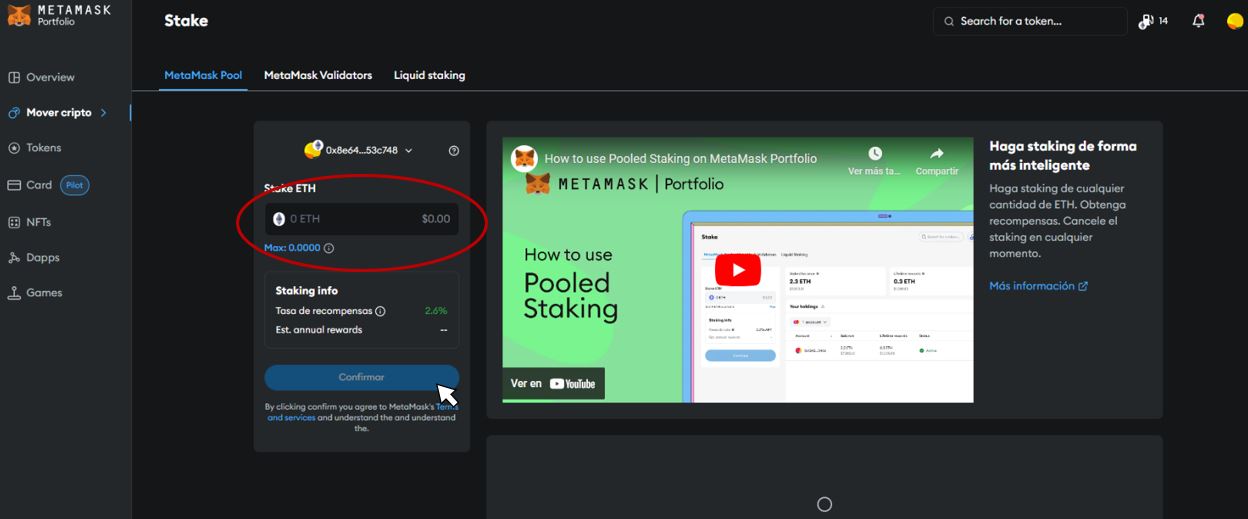Click the Max: 0.0000 link
The height and width of the screenshot is (519, 1248).
(x=292, y=248)
